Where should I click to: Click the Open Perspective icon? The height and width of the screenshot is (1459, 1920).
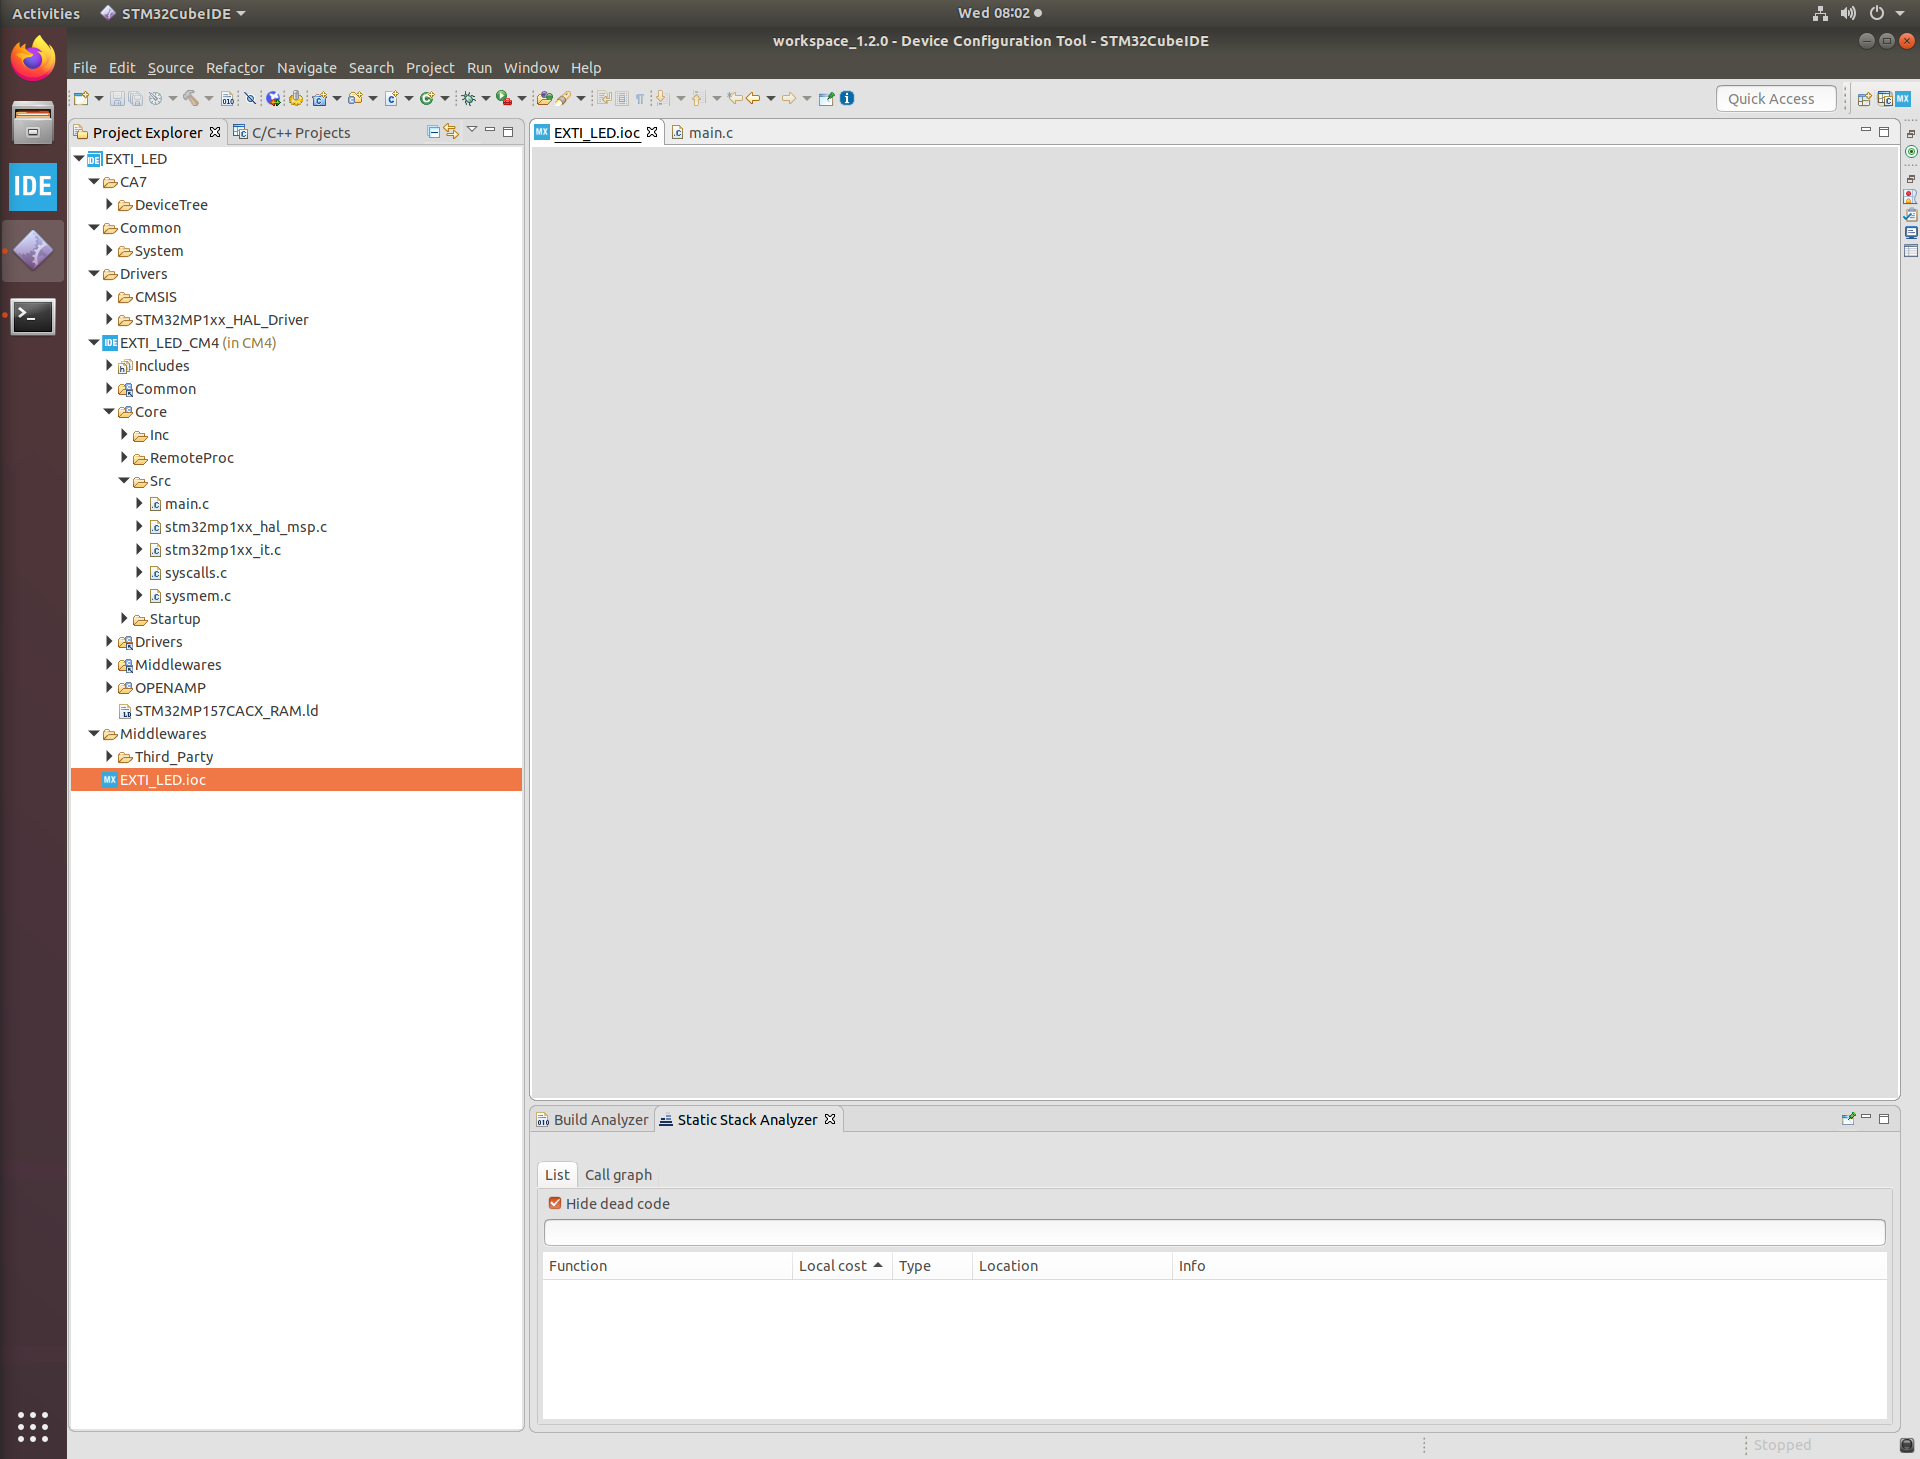click(1864, 99)
